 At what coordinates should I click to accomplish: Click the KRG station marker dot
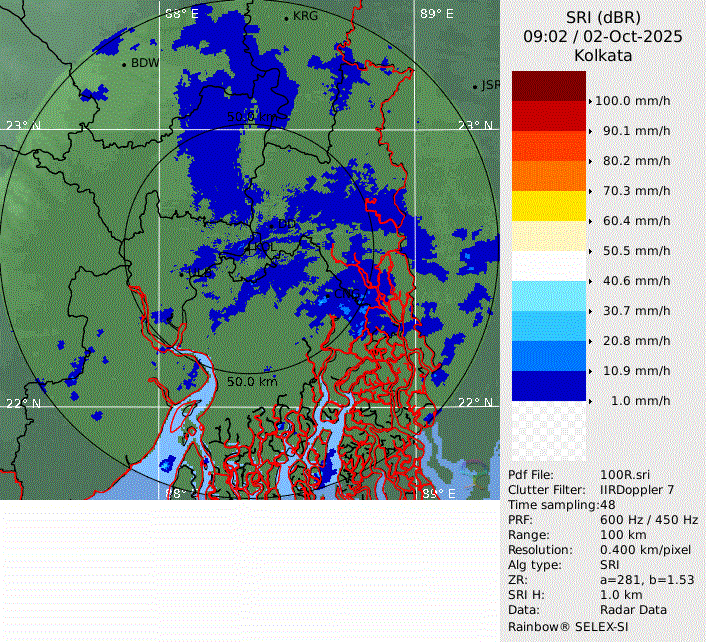click(286, 18)
